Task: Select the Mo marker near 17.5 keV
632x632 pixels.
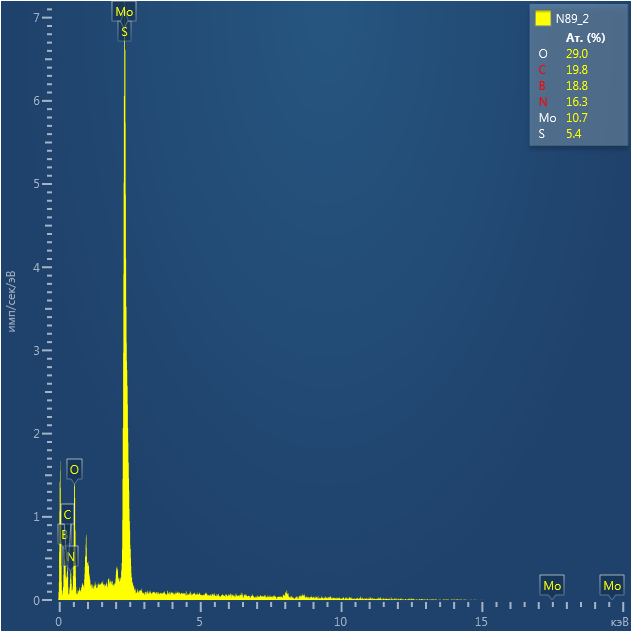Action: click(x=552, y=585)
